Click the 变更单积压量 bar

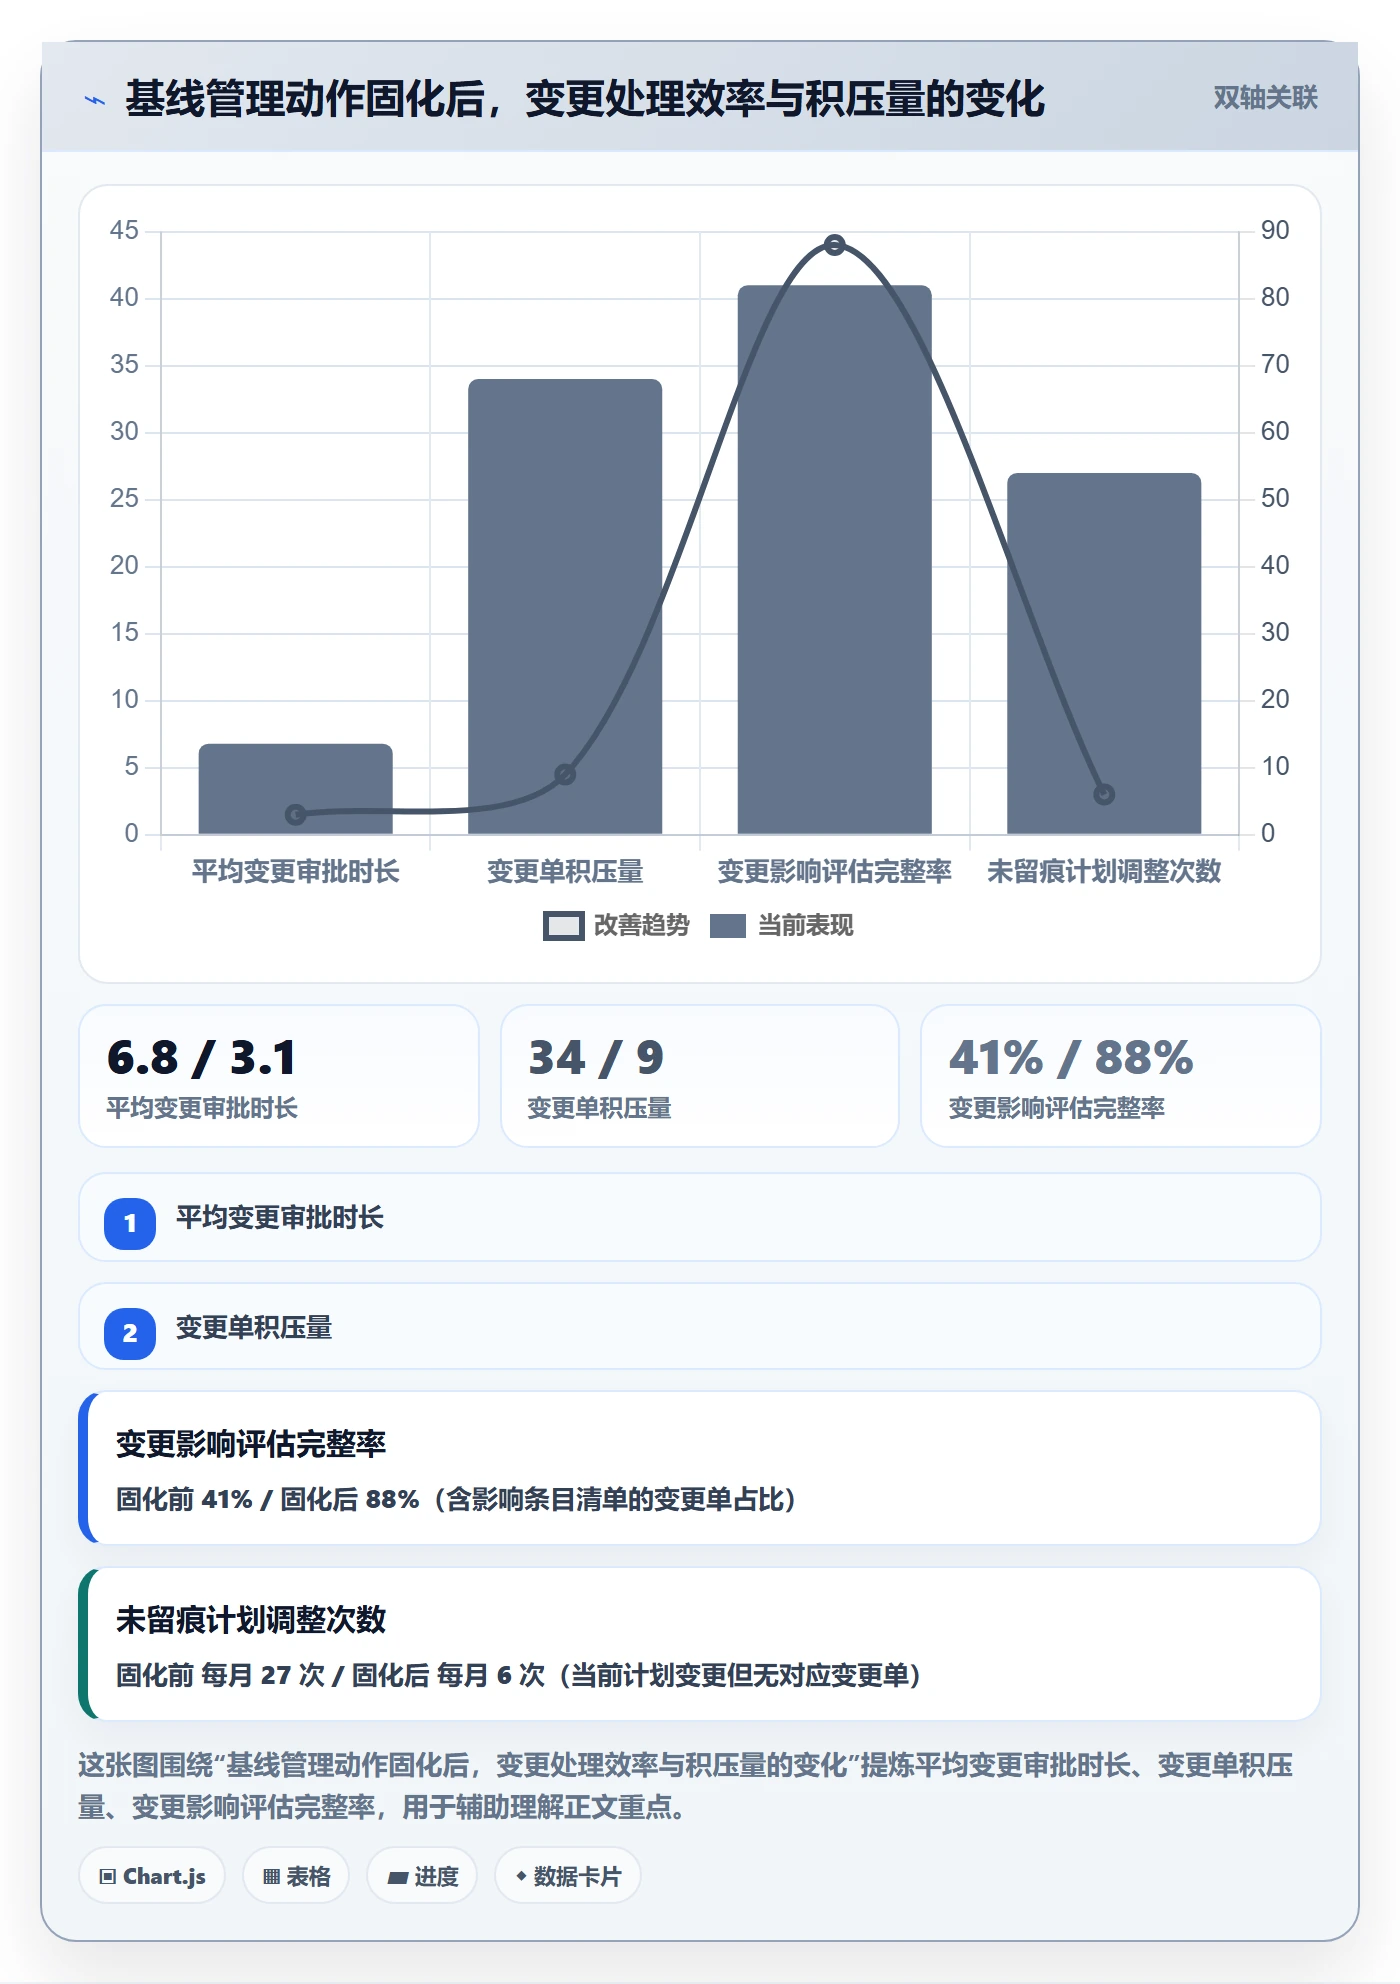[565, 607]
